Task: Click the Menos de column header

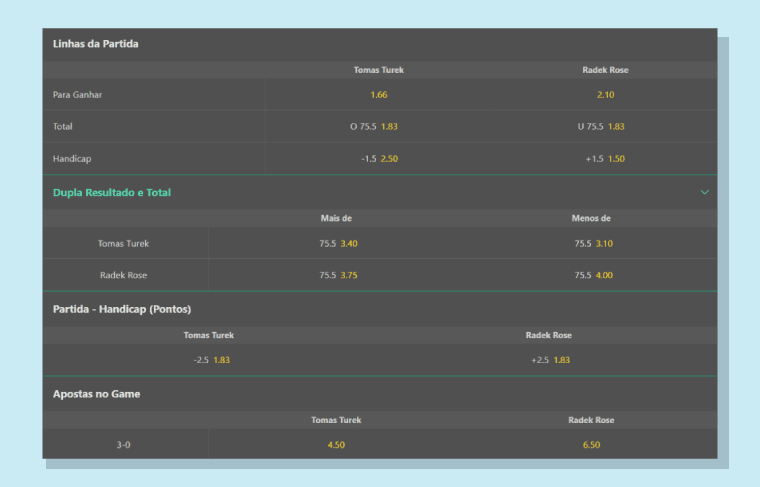Action: pyautogui.click(x=591, y=218)
